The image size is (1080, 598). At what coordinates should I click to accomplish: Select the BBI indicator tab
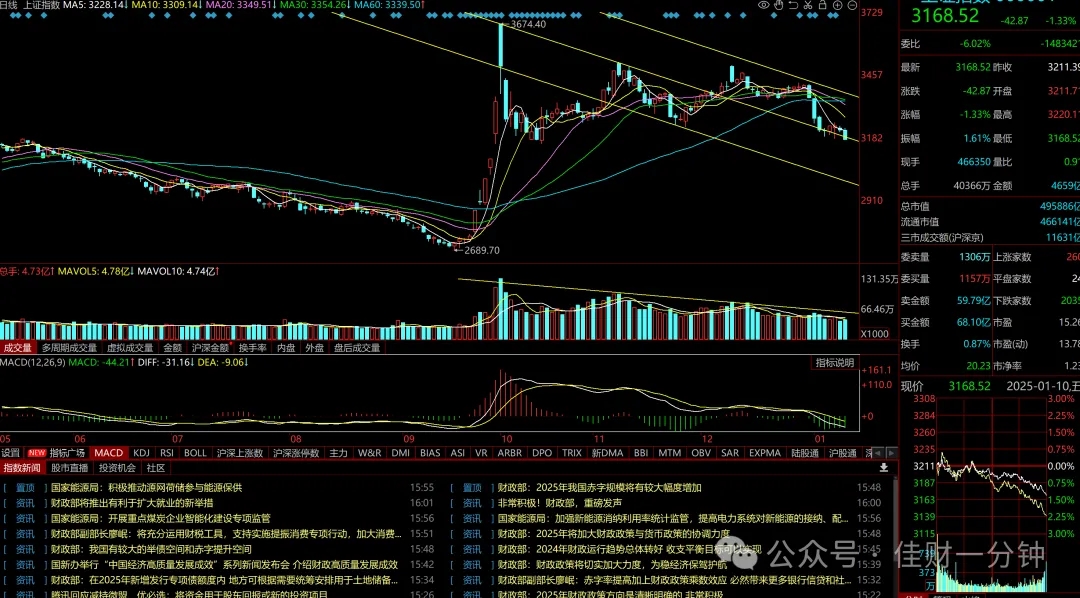pyautogui.click(x=641, y=453)
